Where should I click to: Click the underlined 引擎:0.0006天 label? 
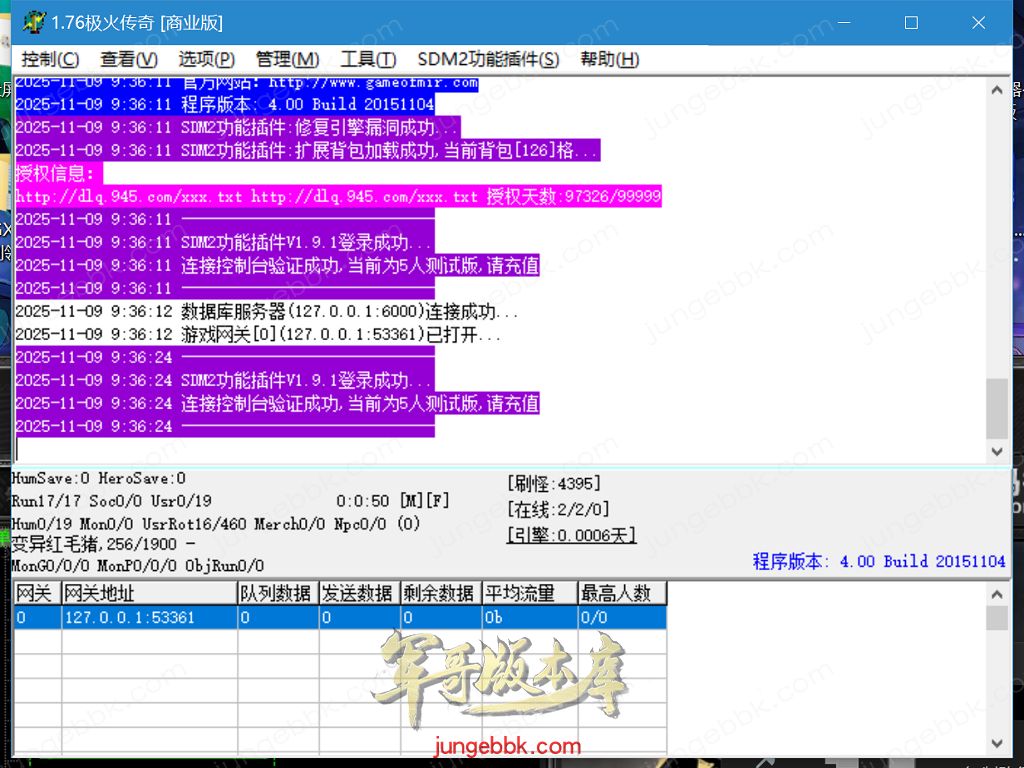571,536
